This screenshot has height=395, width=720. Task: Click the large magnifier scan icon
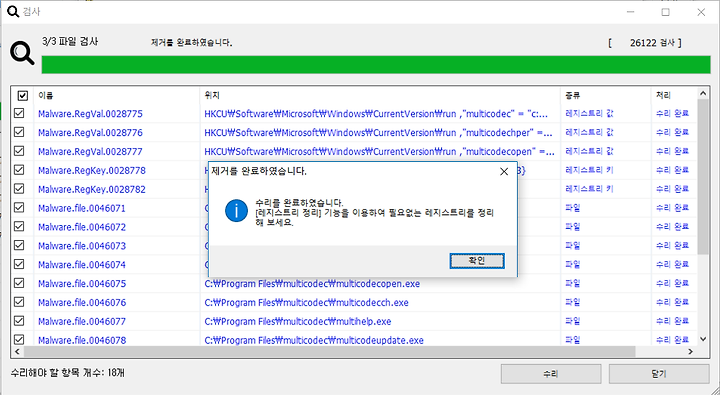[22, 54]
